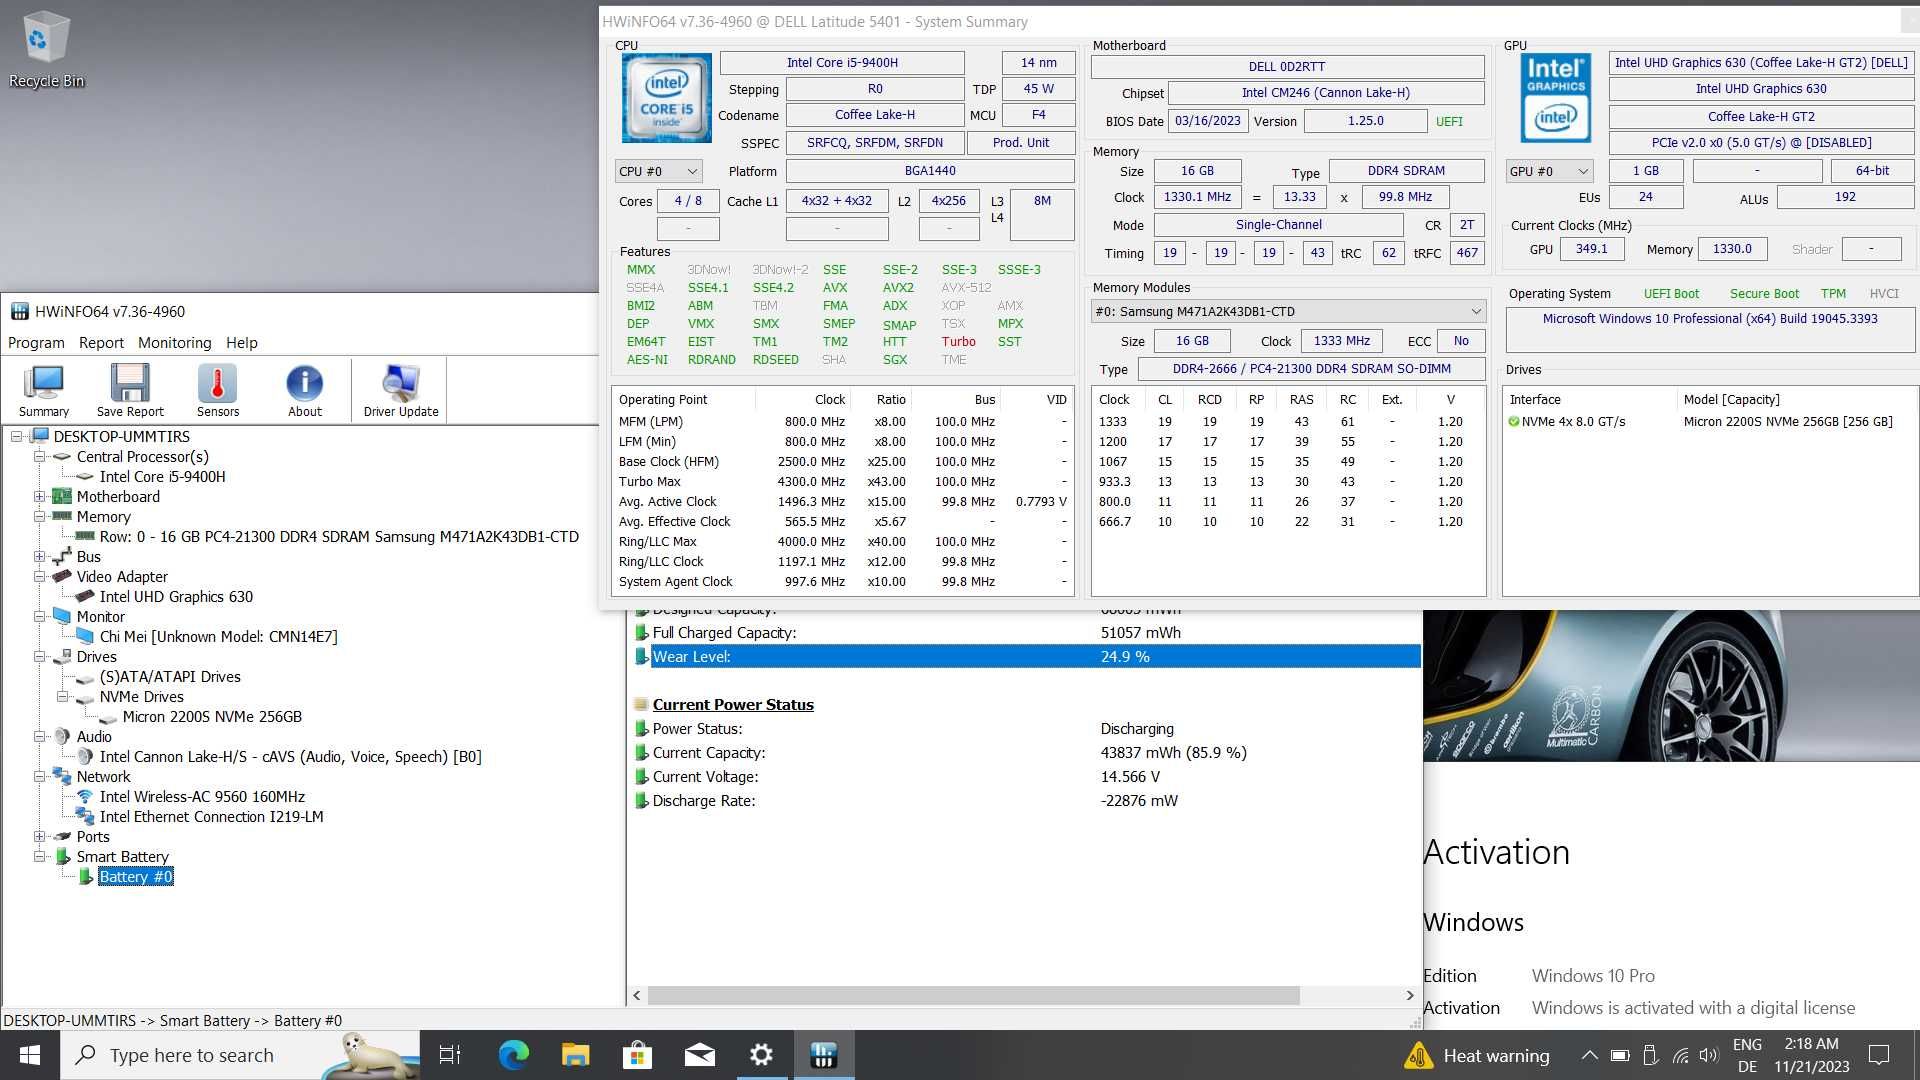
Task: Open the Help menu
Action: [x=241, y=342]
